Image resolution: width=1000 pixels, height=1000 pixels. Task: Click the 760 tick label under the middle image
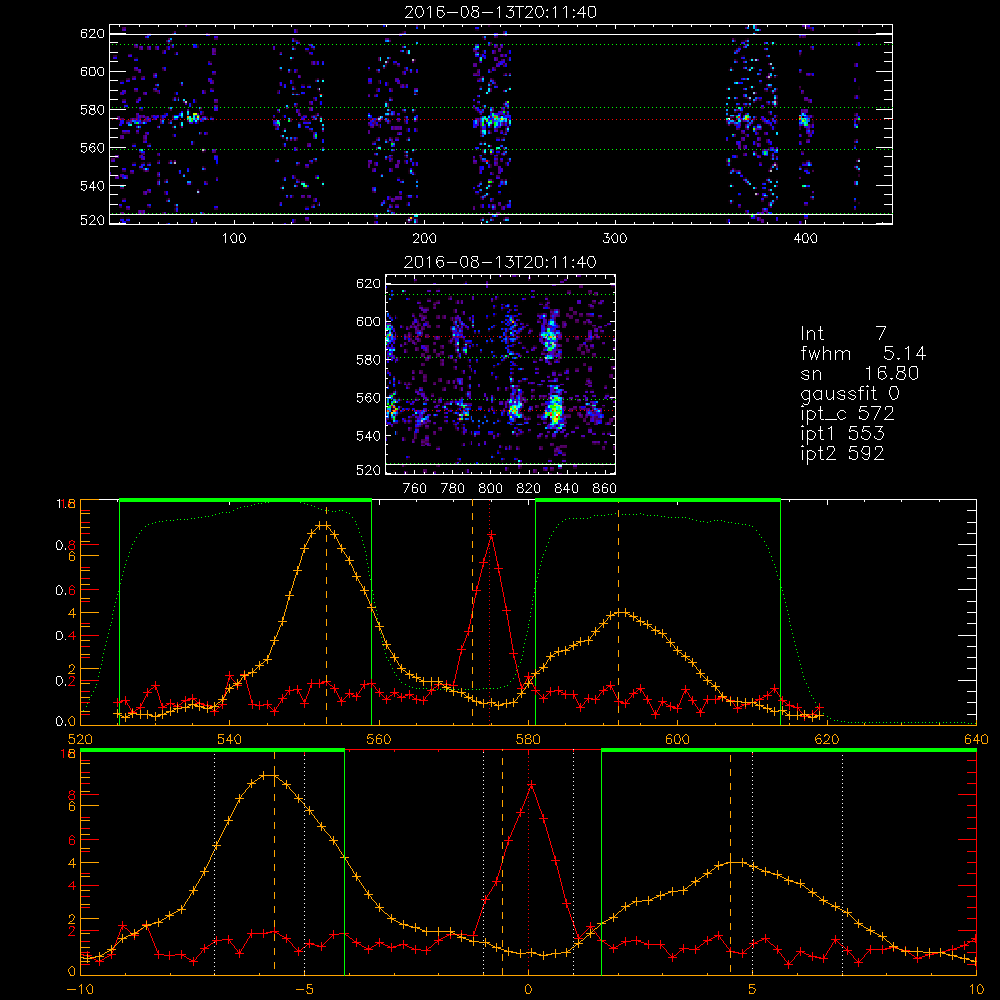[x=415, y=489]
